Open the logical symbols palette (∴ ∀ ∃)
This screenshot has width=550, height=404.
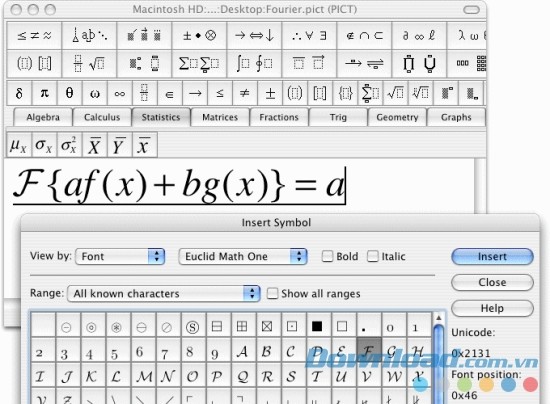coord(309,35)
